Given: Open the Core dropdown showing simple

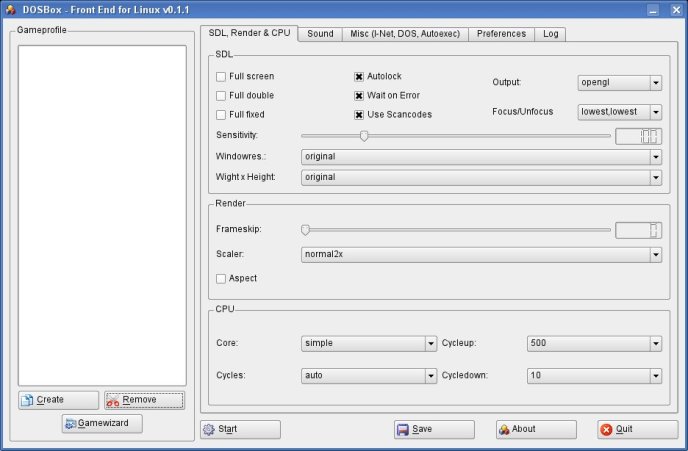Looking at the screenshot, I should point(369,343).
